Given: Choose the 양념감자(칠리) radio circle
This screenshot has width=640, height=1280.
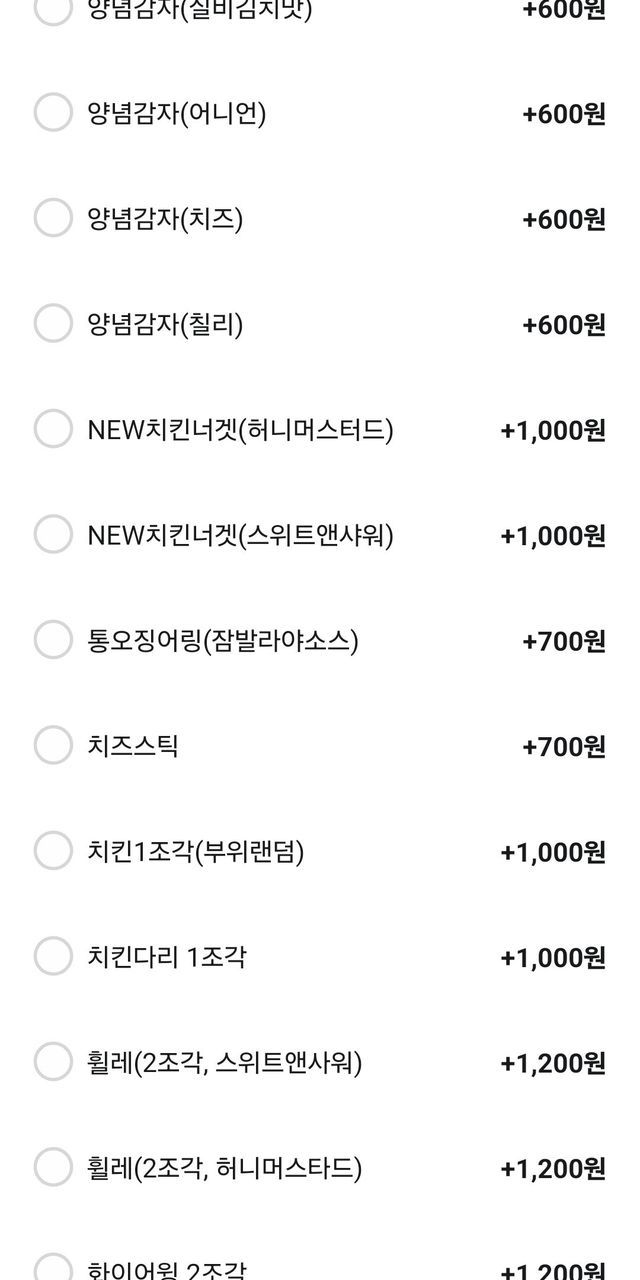Looking at the screenshot, I should click(x=53, y=324).
